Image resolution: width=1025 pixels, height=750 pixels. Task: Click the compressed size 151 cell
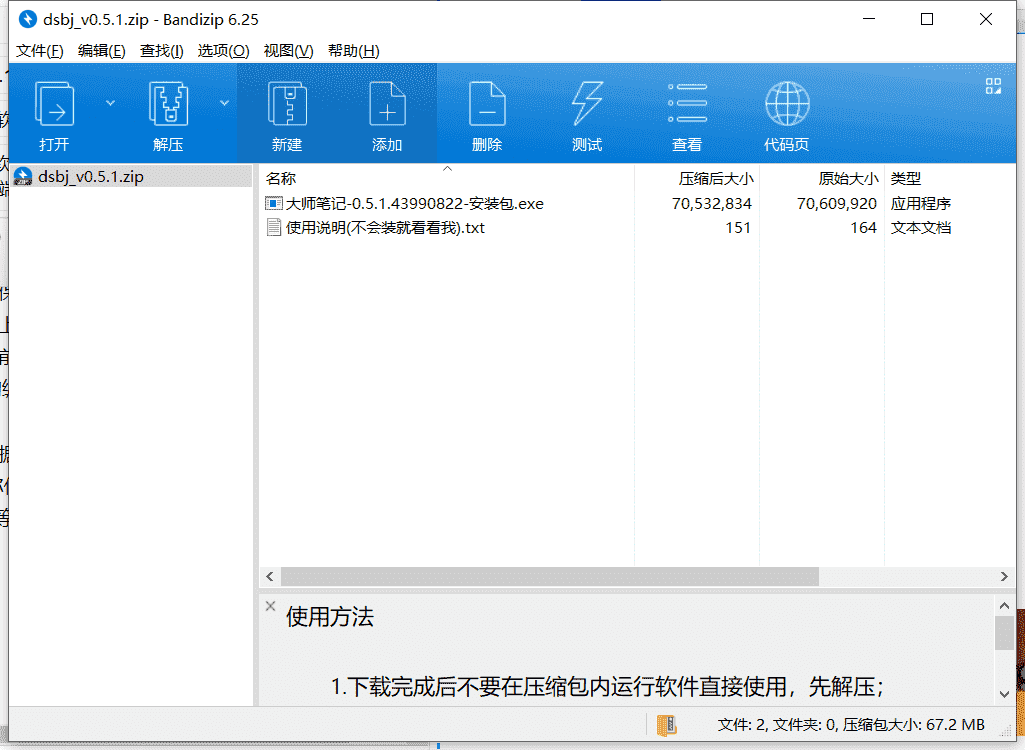pos(738,228)
